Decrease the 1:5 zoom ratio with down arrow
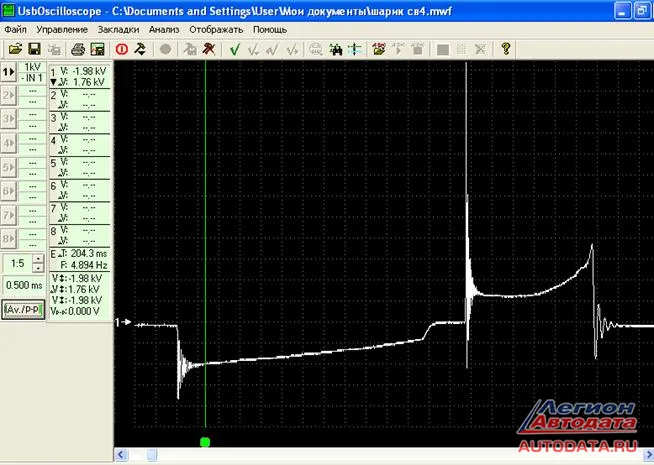The image size is (654, 465). (x=38, y=268)
